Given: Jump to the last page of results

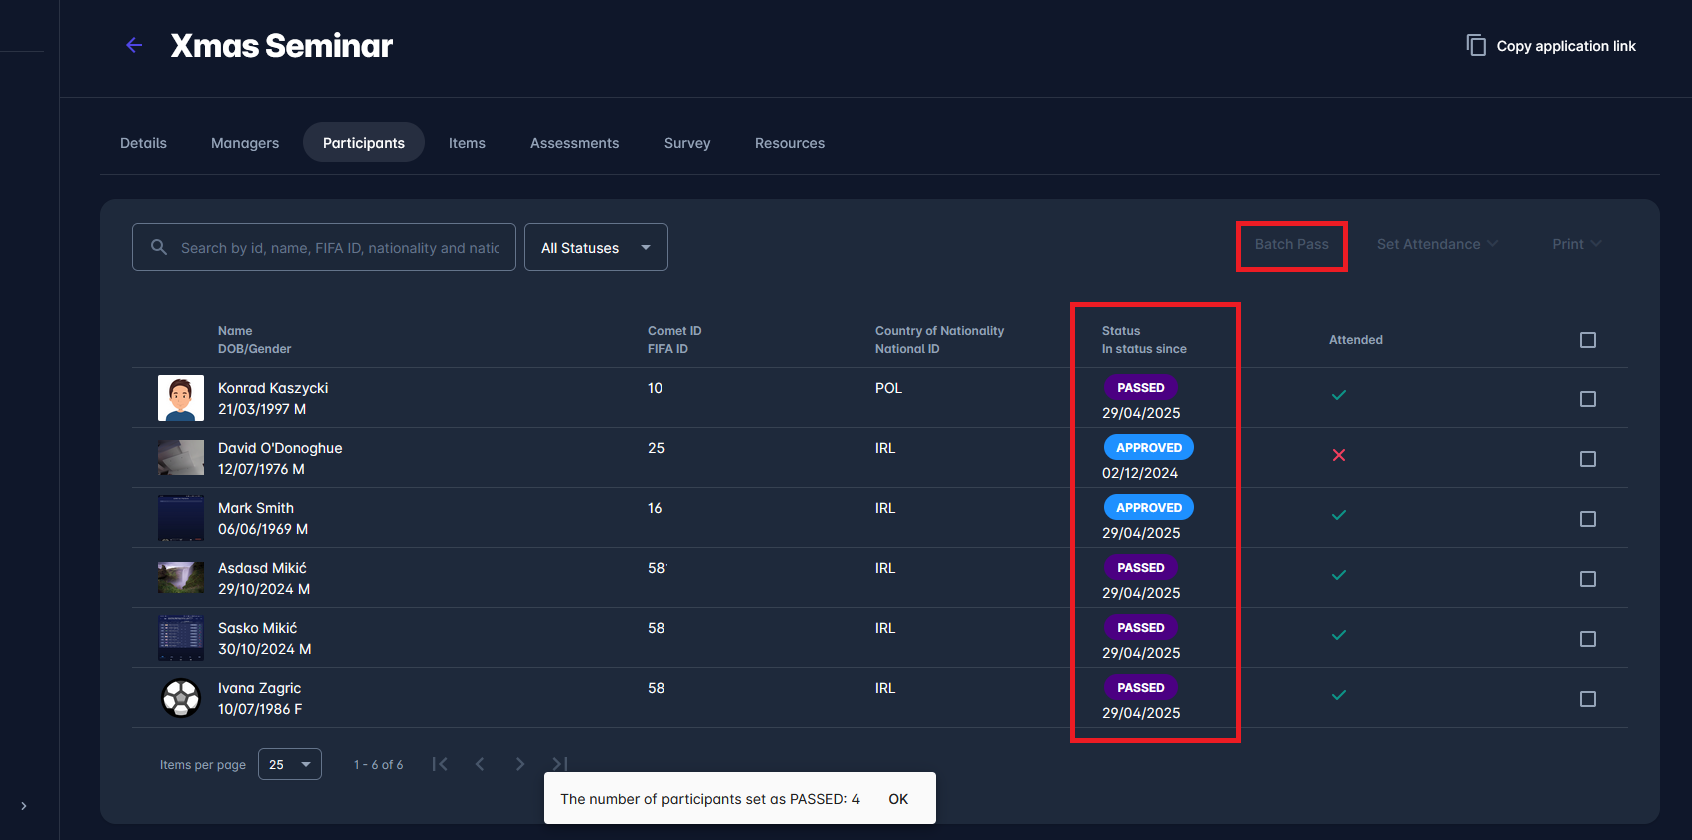Looking at the screenshot, I should coord(559,763).
